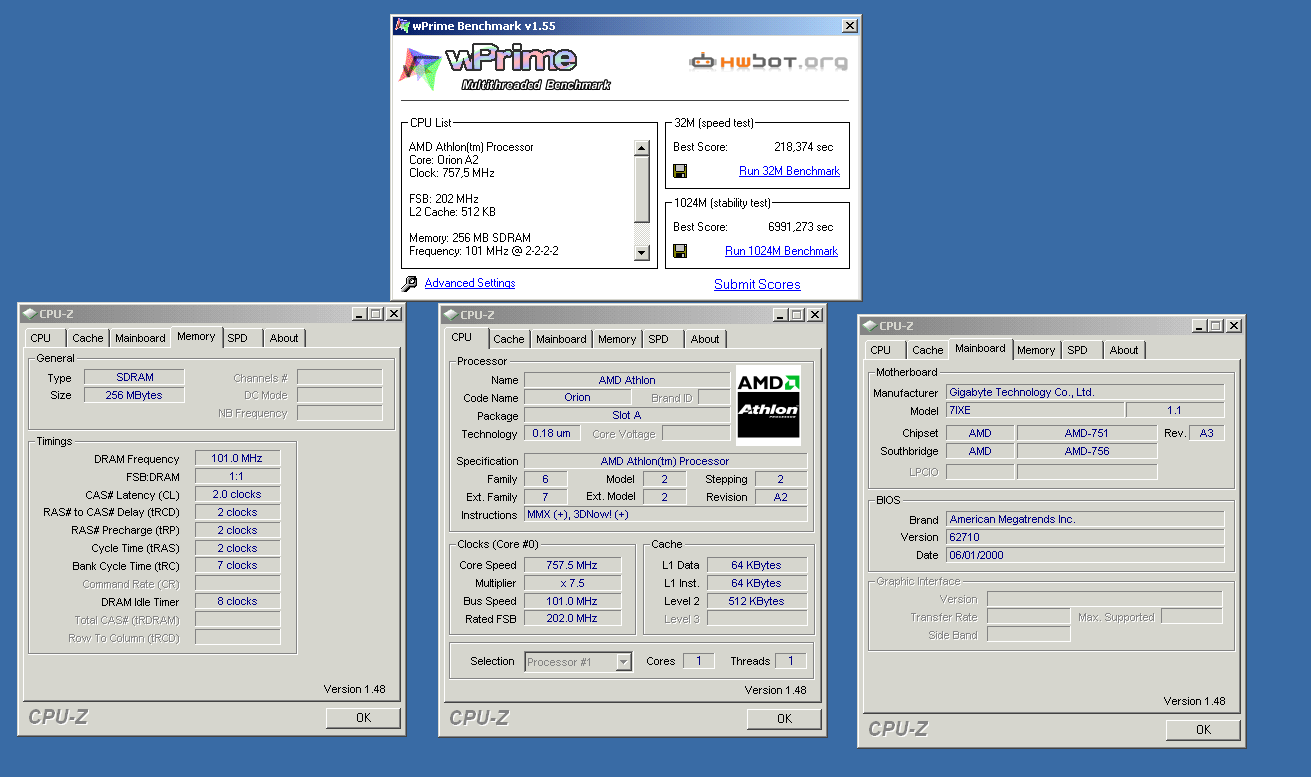Click the Level 2 512 KBytes cache field
Image resolution: width=1311 pixels, height=777 pixels.
pos(757,601)
